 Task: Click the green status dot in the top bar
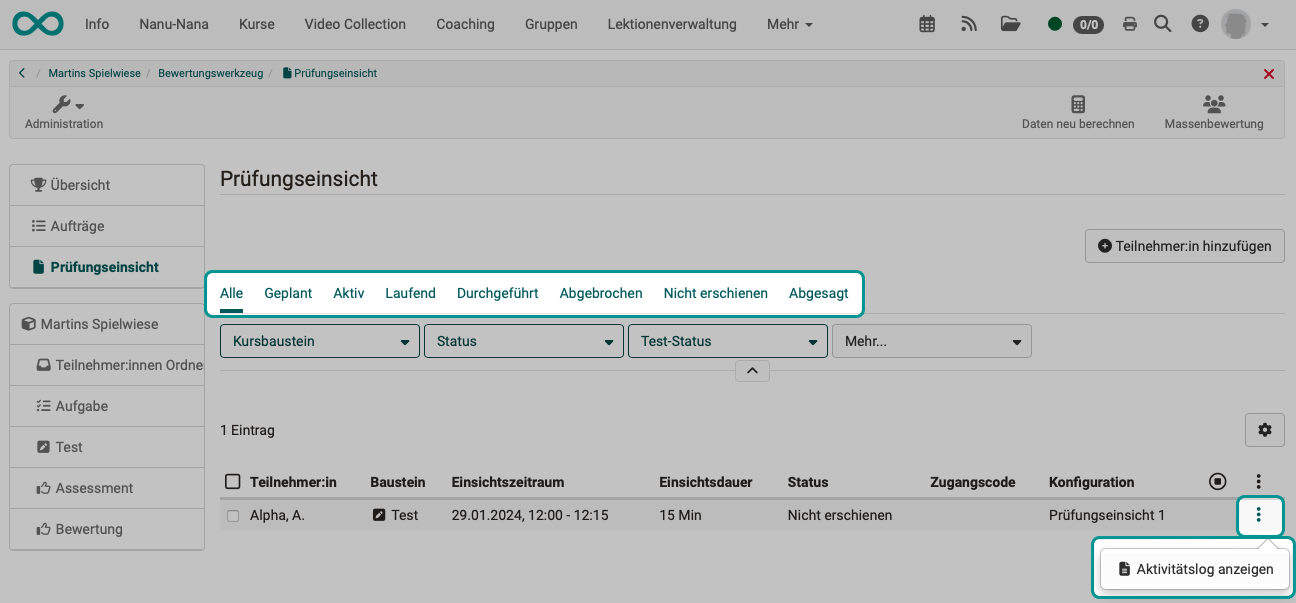click(1054, 23)
